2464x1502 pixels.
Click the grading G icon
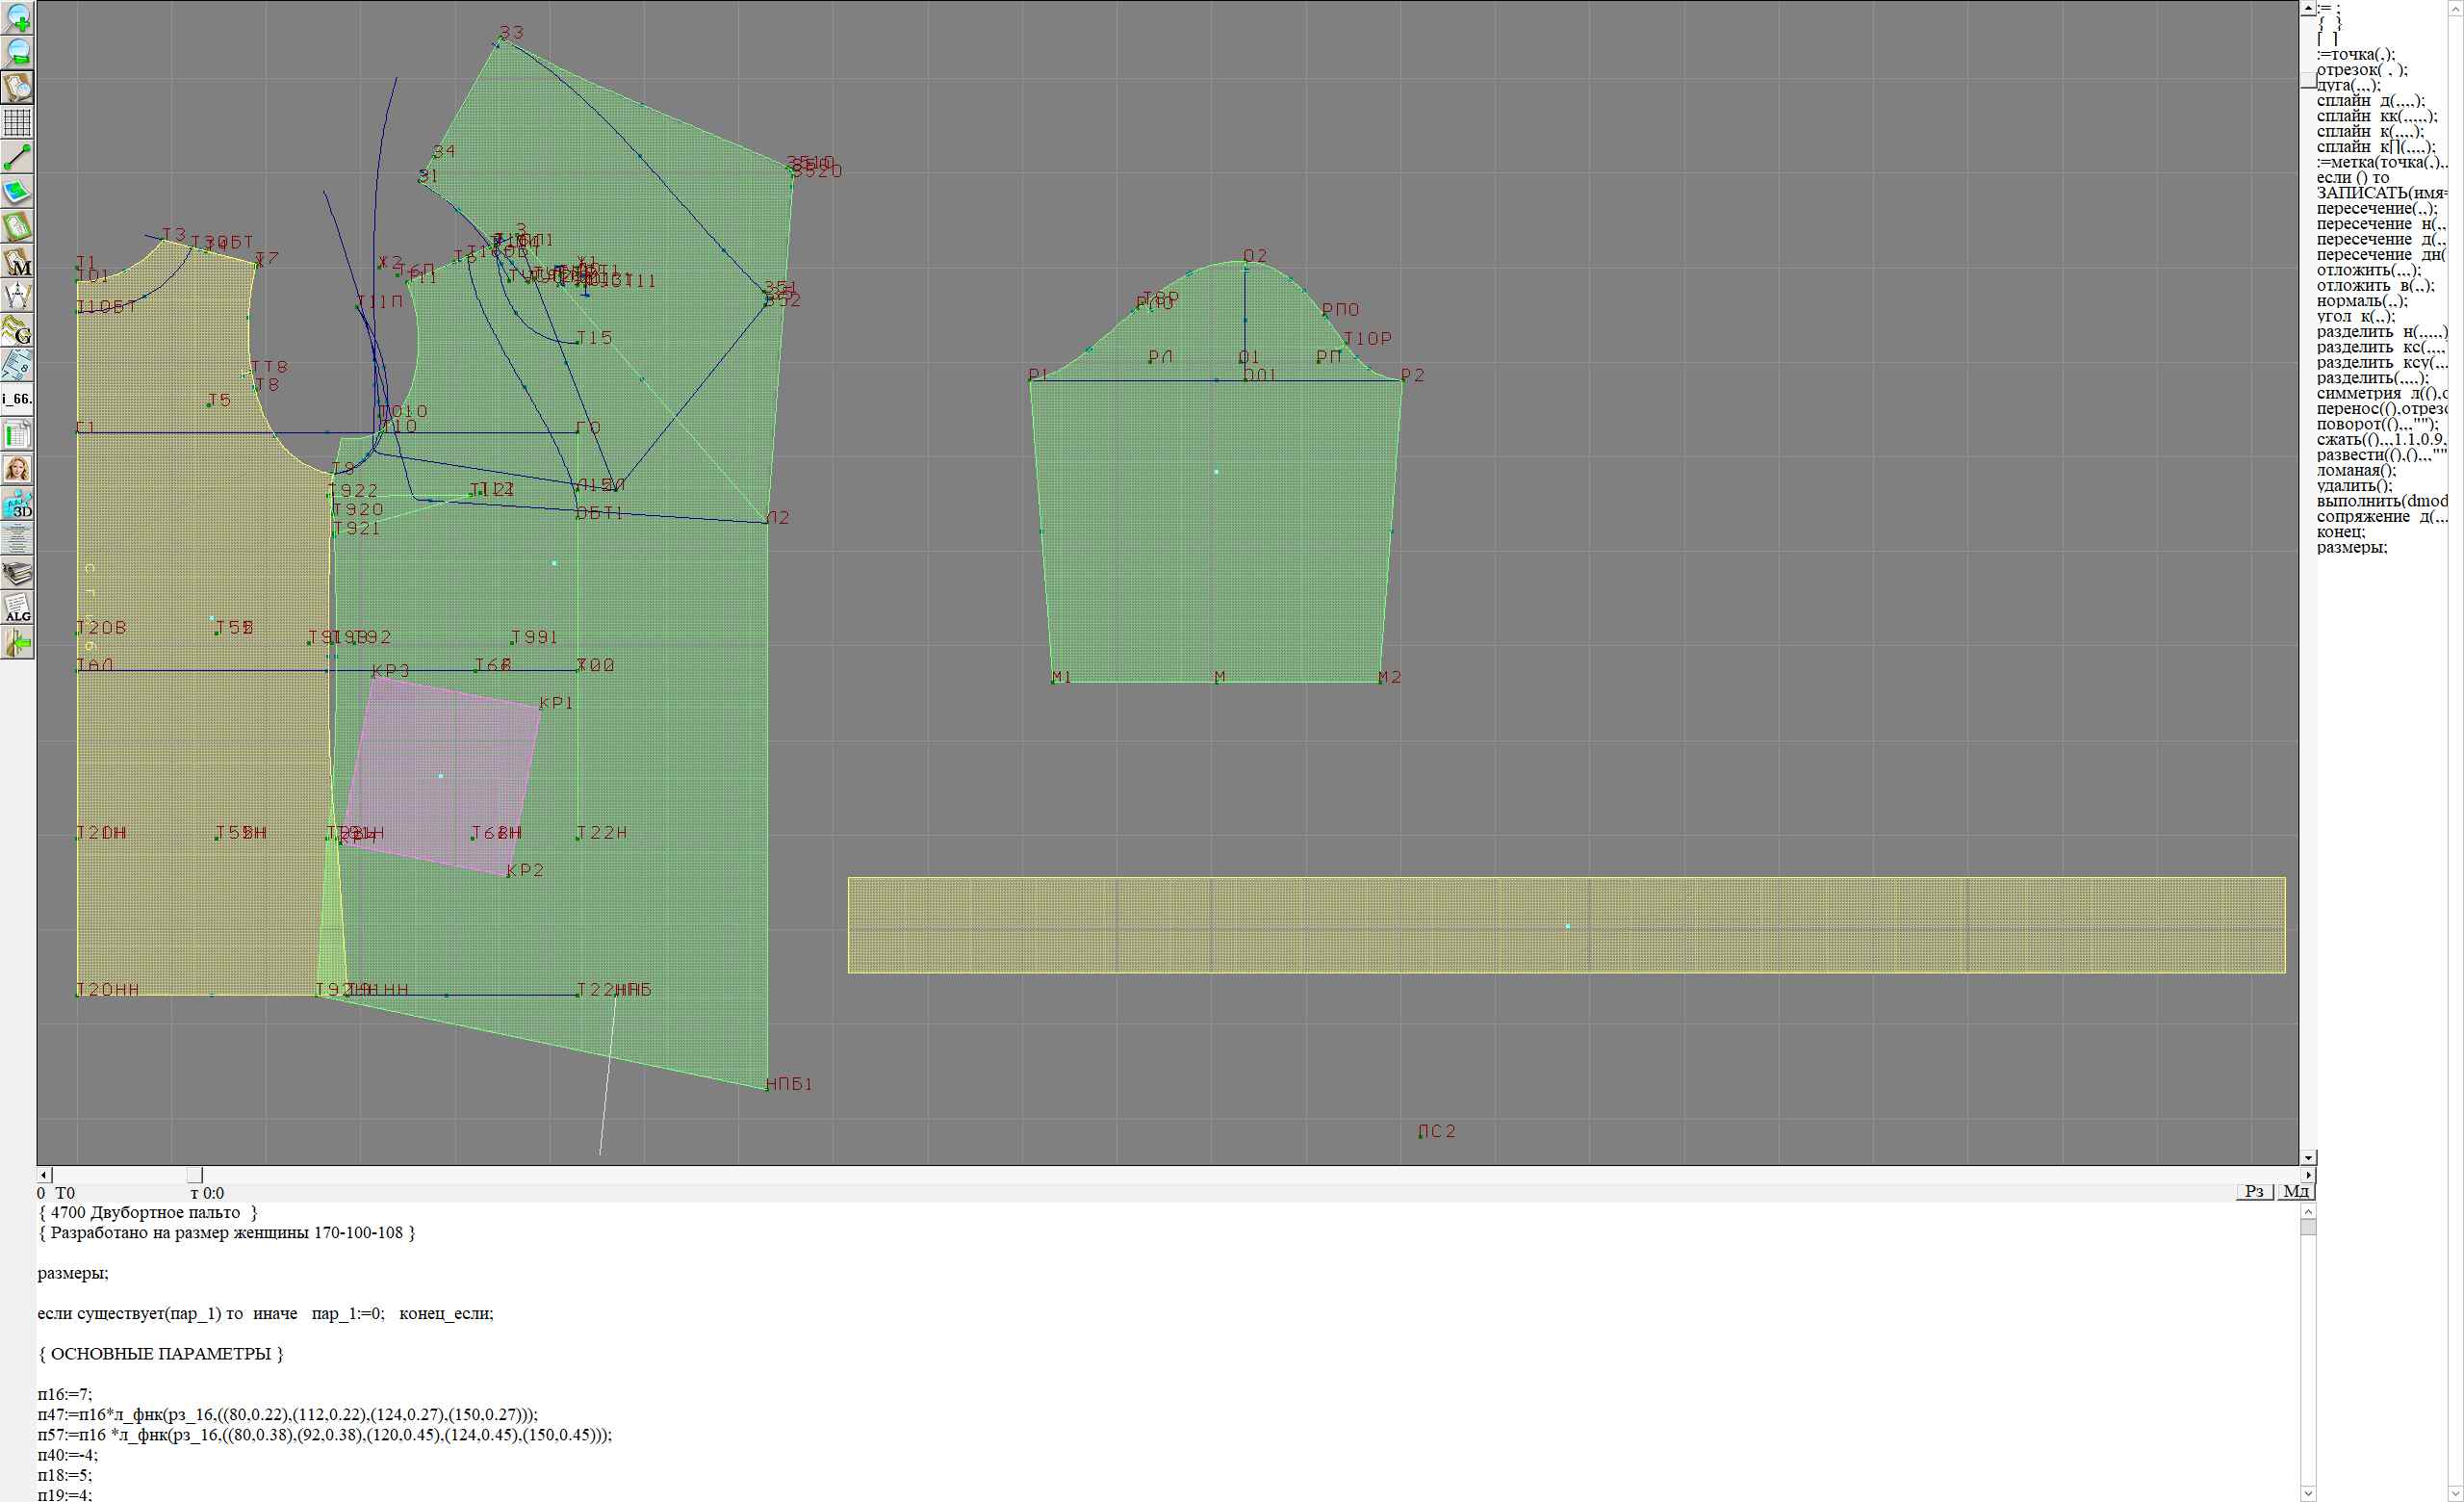click(18, 330)
